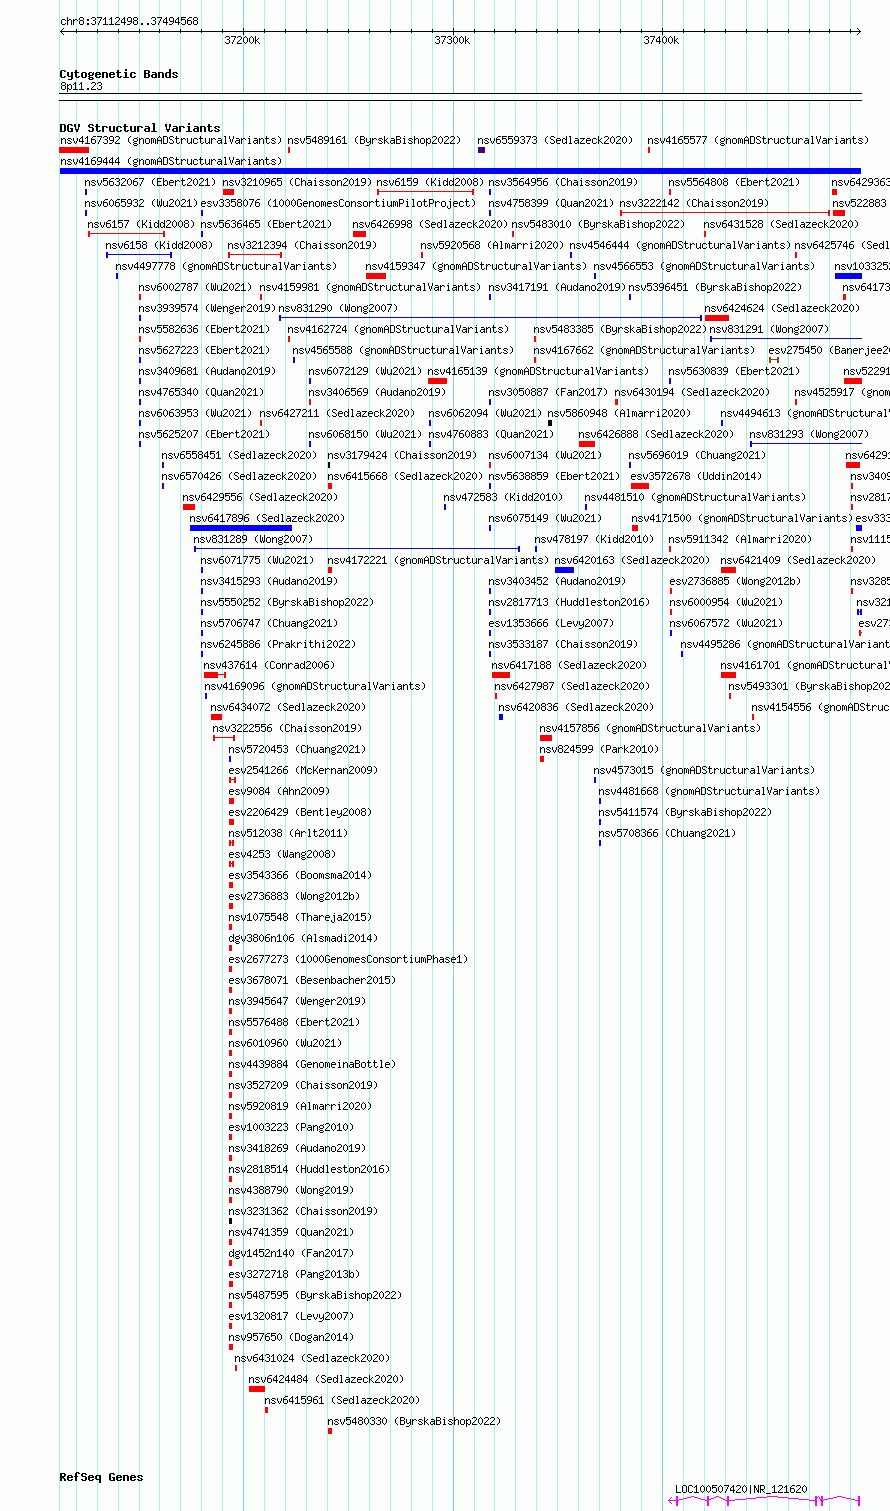Select nsv6065932 Wu2021 variant
The height and width of the screenshot is (1511, 890).
click(141, 203)
